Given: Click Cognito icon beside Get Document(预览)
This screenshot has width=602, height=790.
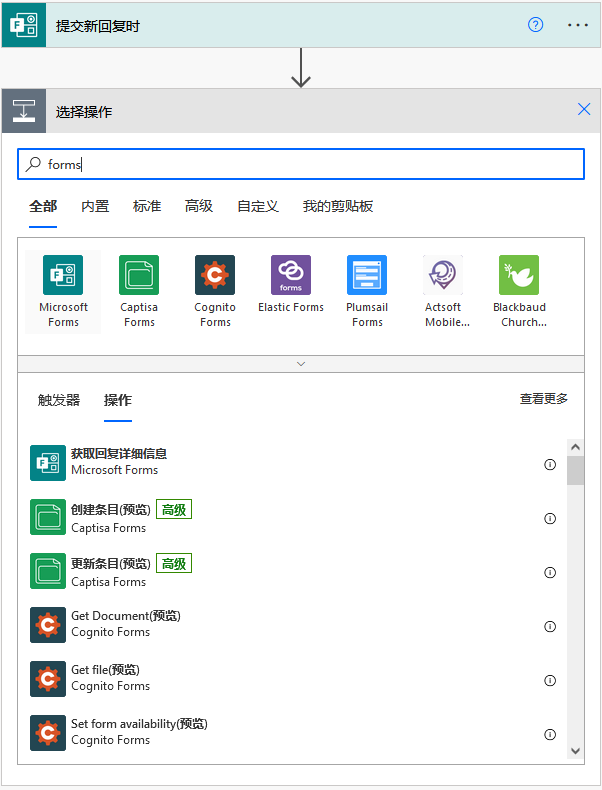Looking at the screenshot, I should tap(48, 625).
